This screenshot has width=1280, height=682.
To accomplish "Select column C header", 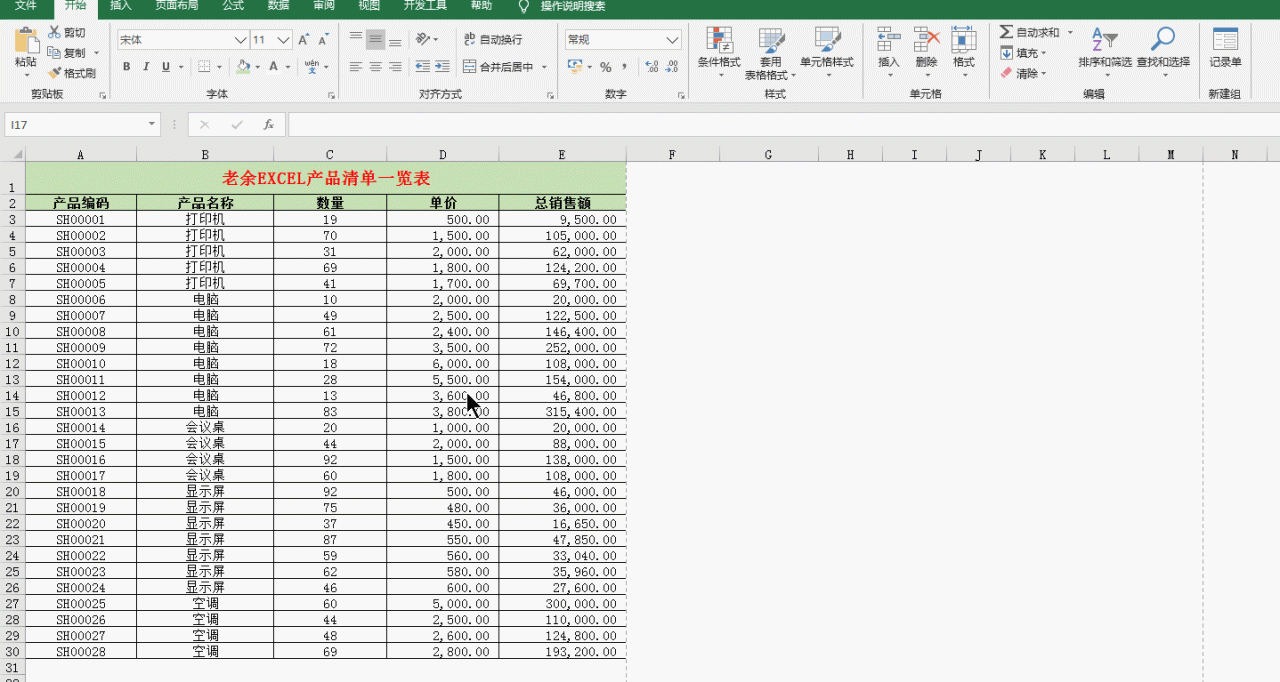I will 330,155.
